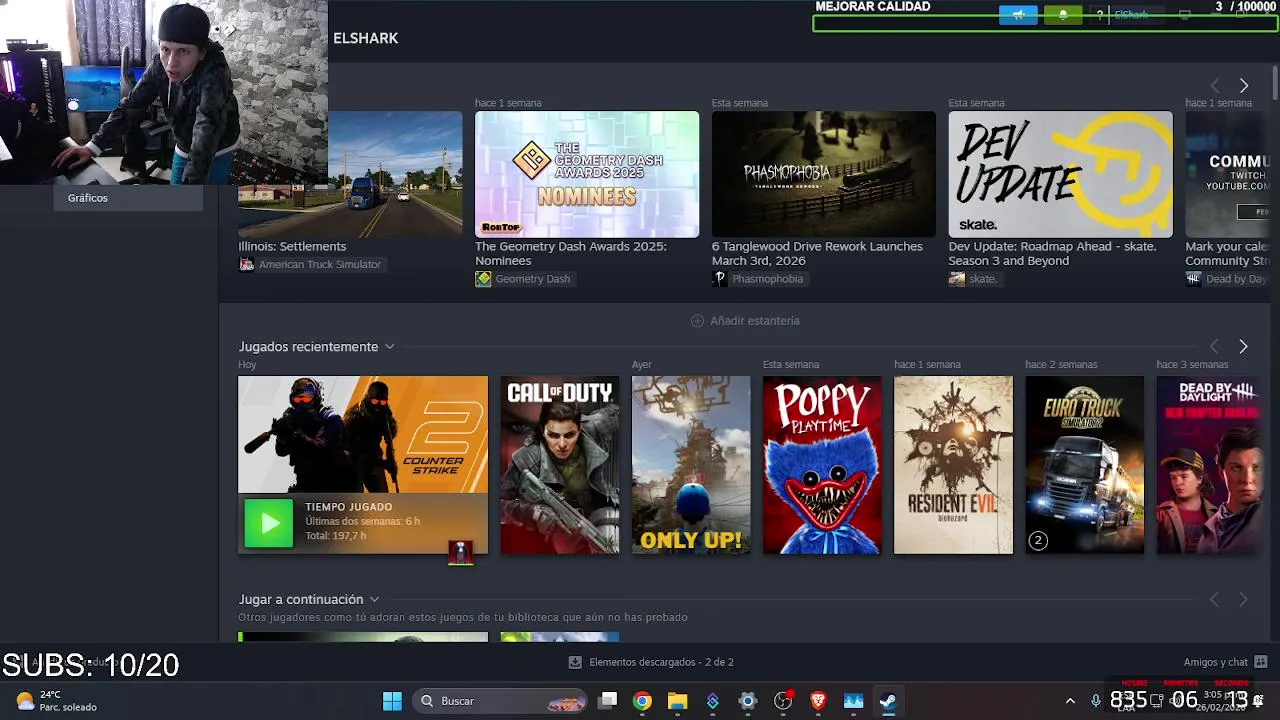
Task: Click the friend avatar on Counter-Strike 2 card
Action: click(x=461, y=552)
